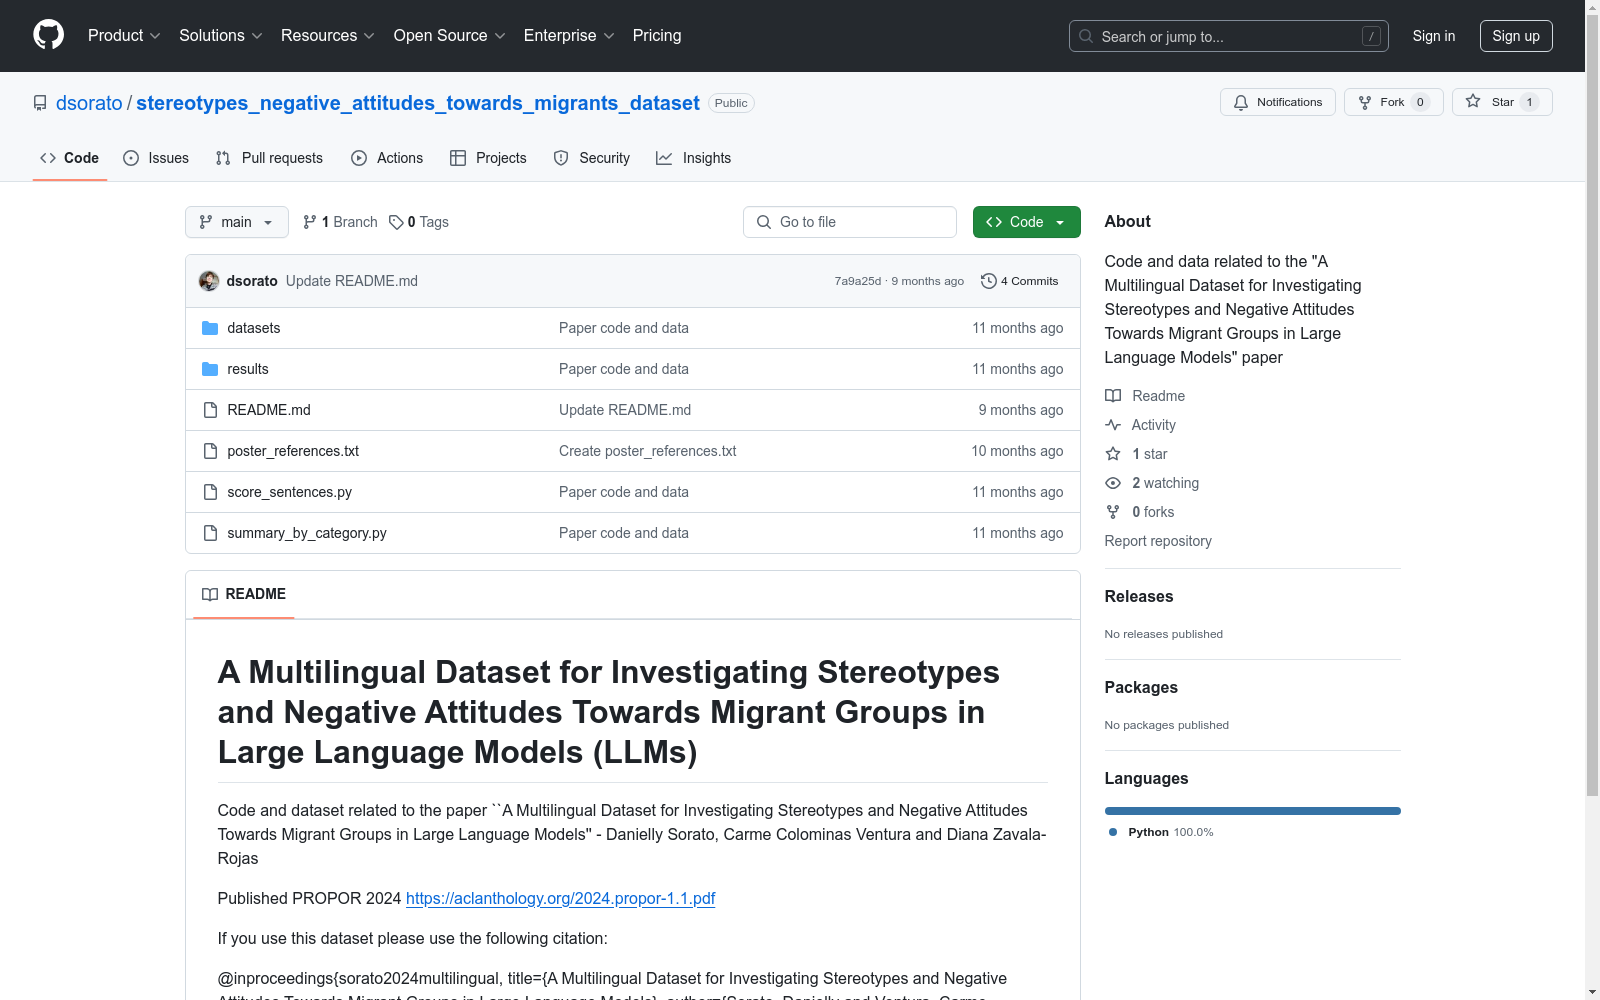Click Report repository link
This screenshot has width=1600, height=1000.
coord(1158,541)
